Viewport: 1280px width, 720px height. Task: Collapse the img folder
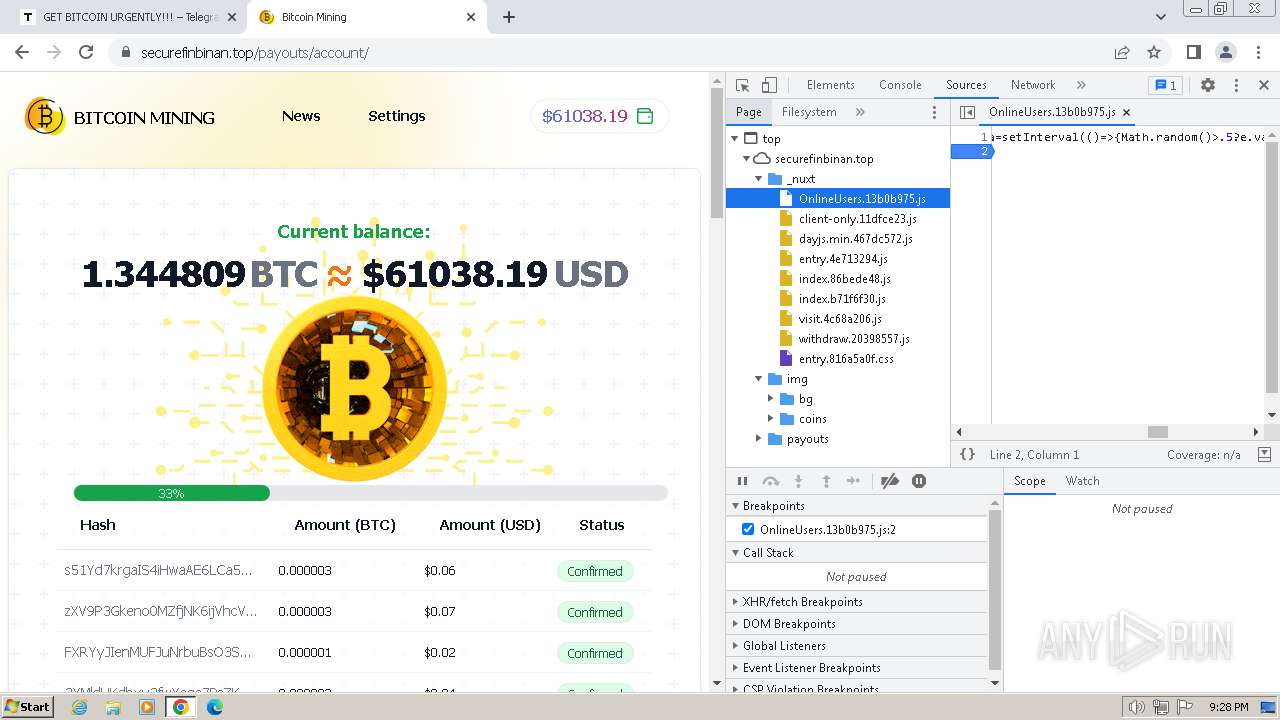758,379
